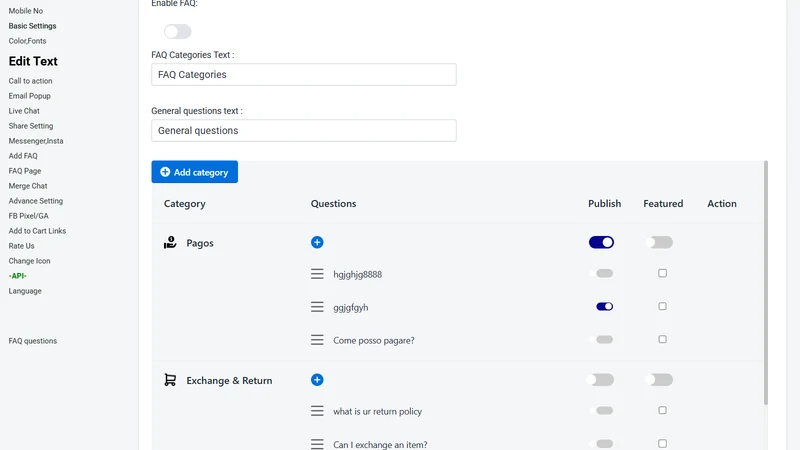Screen dimensions: 800x450
Task: Go to Add FAQ page
Action: pos(23,156)
